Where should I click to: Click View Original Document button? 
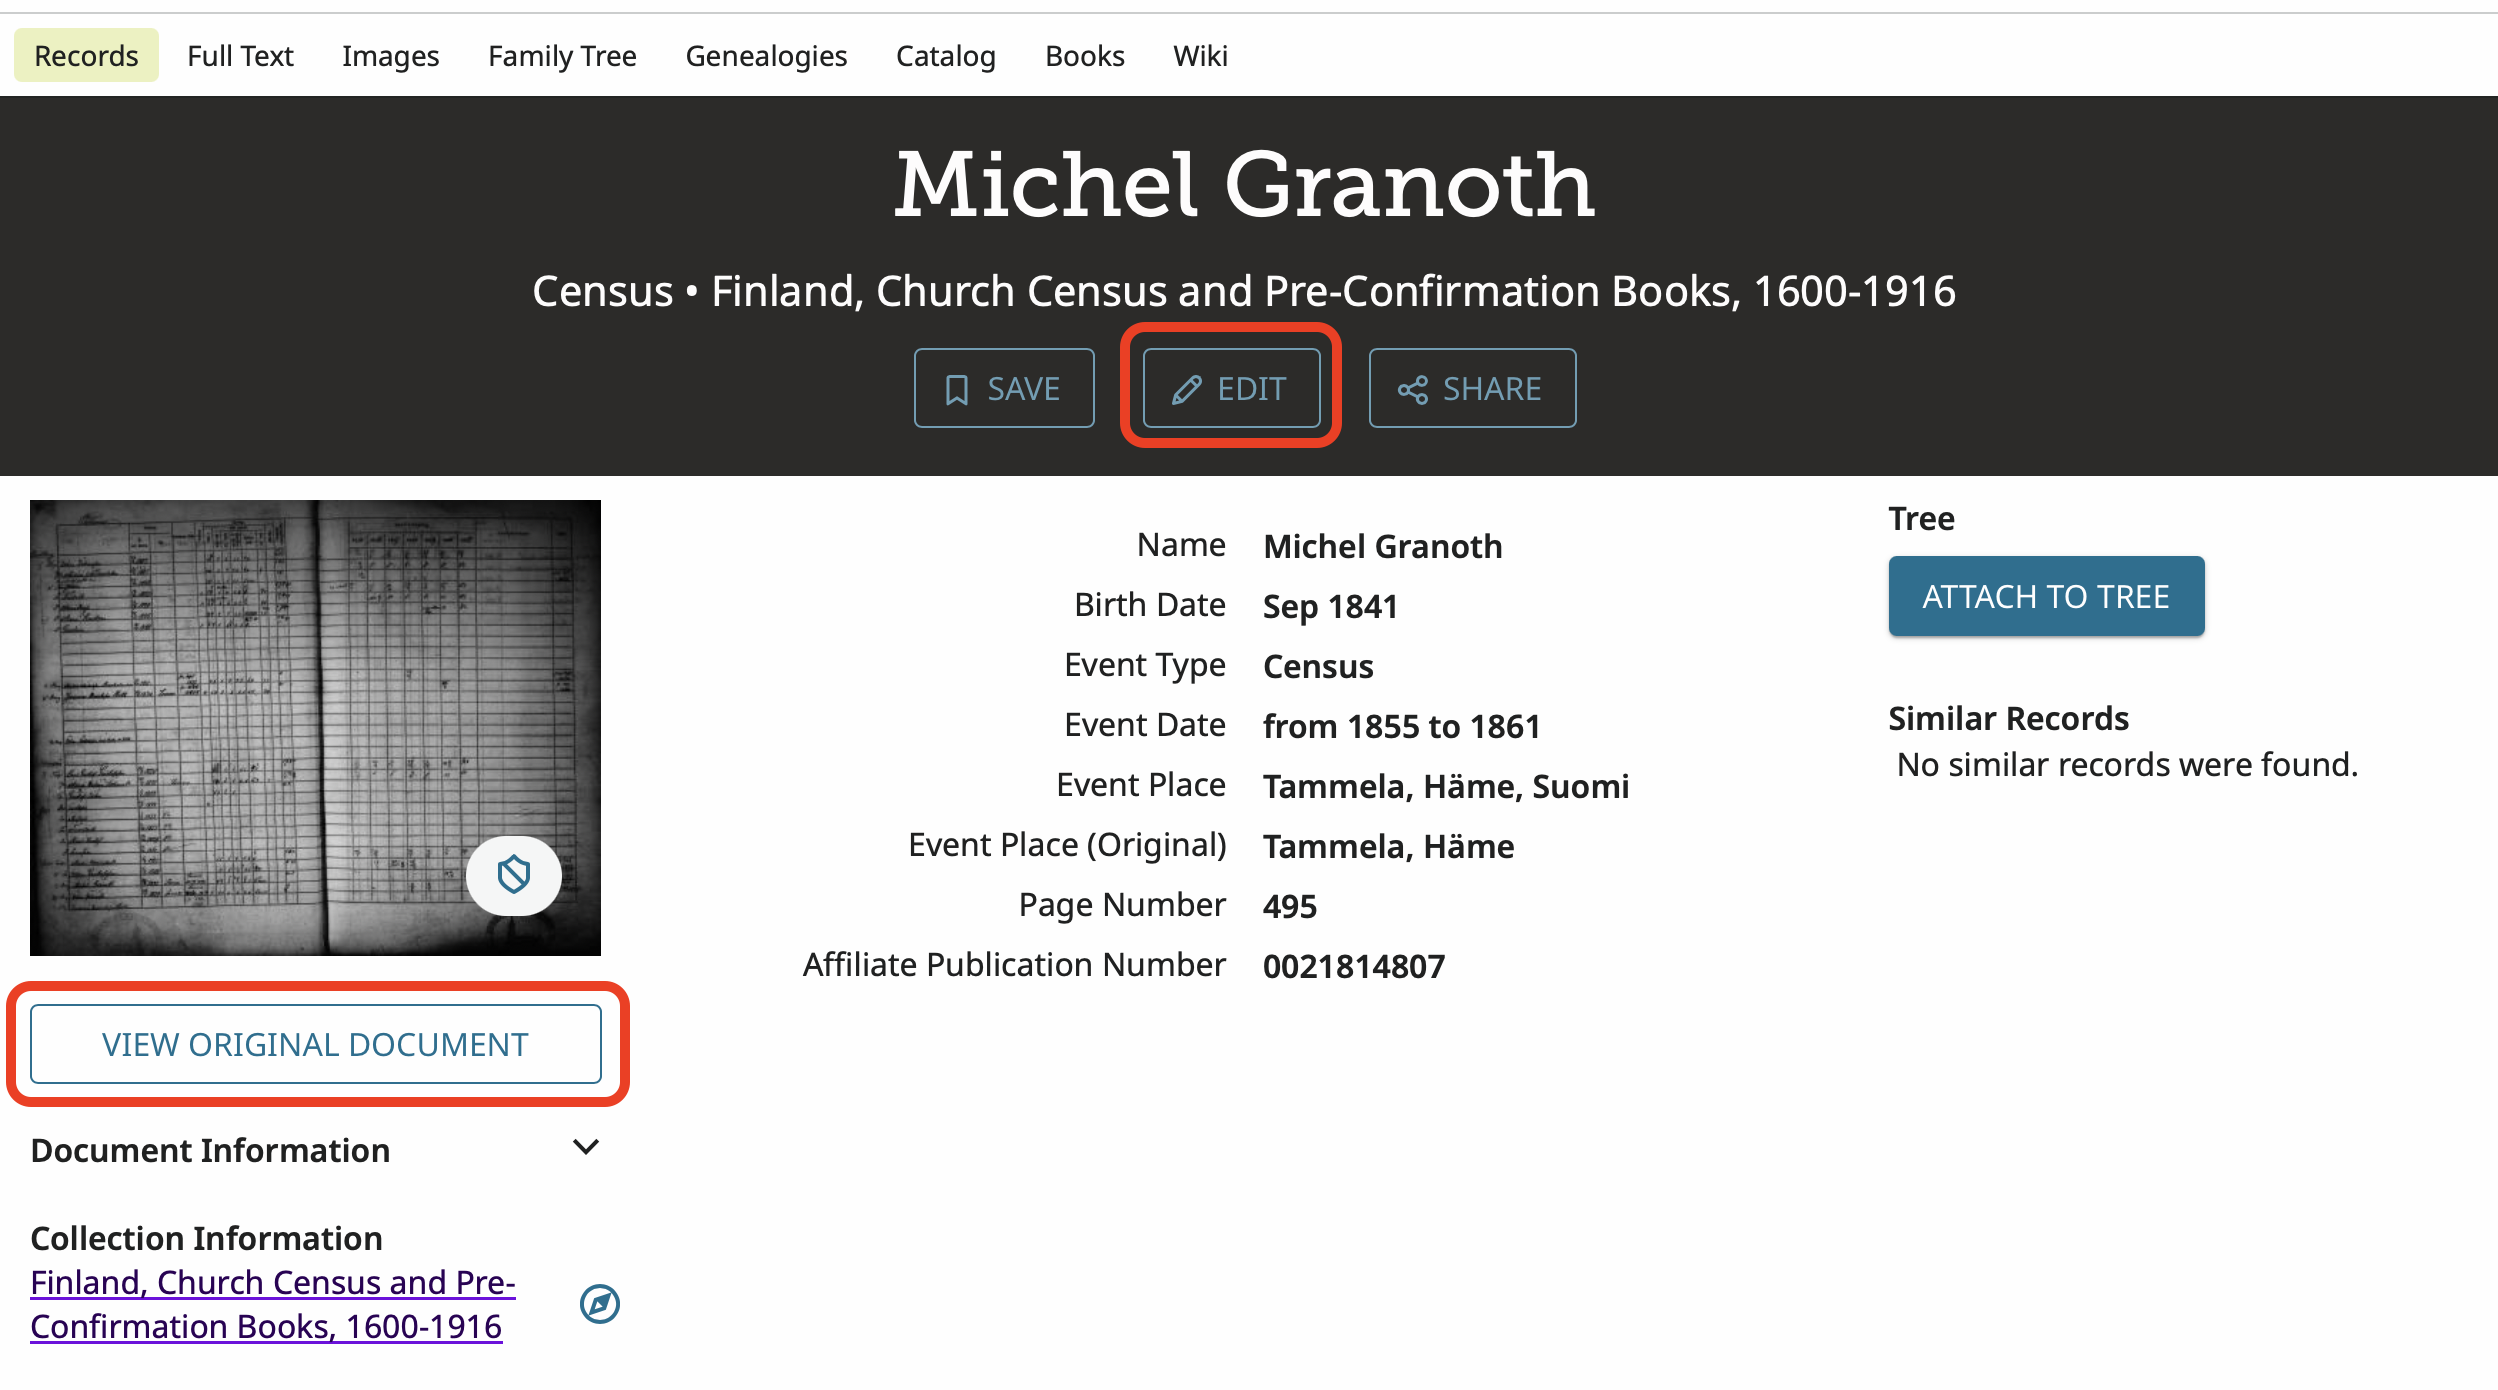pos(315,1044)
